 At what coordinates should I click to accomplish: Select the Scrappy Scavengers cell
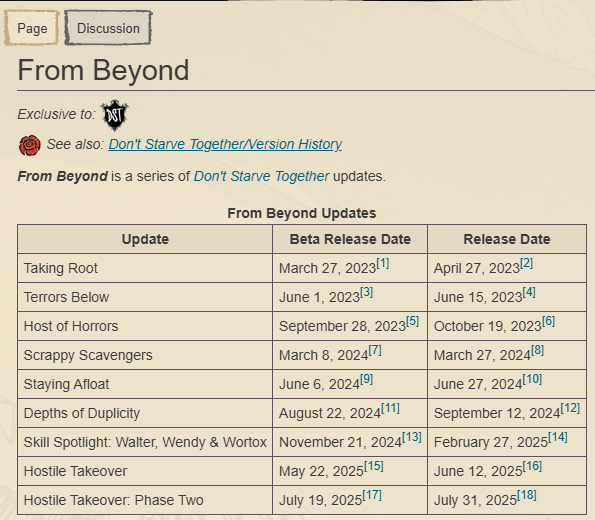click(x=145, y=355)
